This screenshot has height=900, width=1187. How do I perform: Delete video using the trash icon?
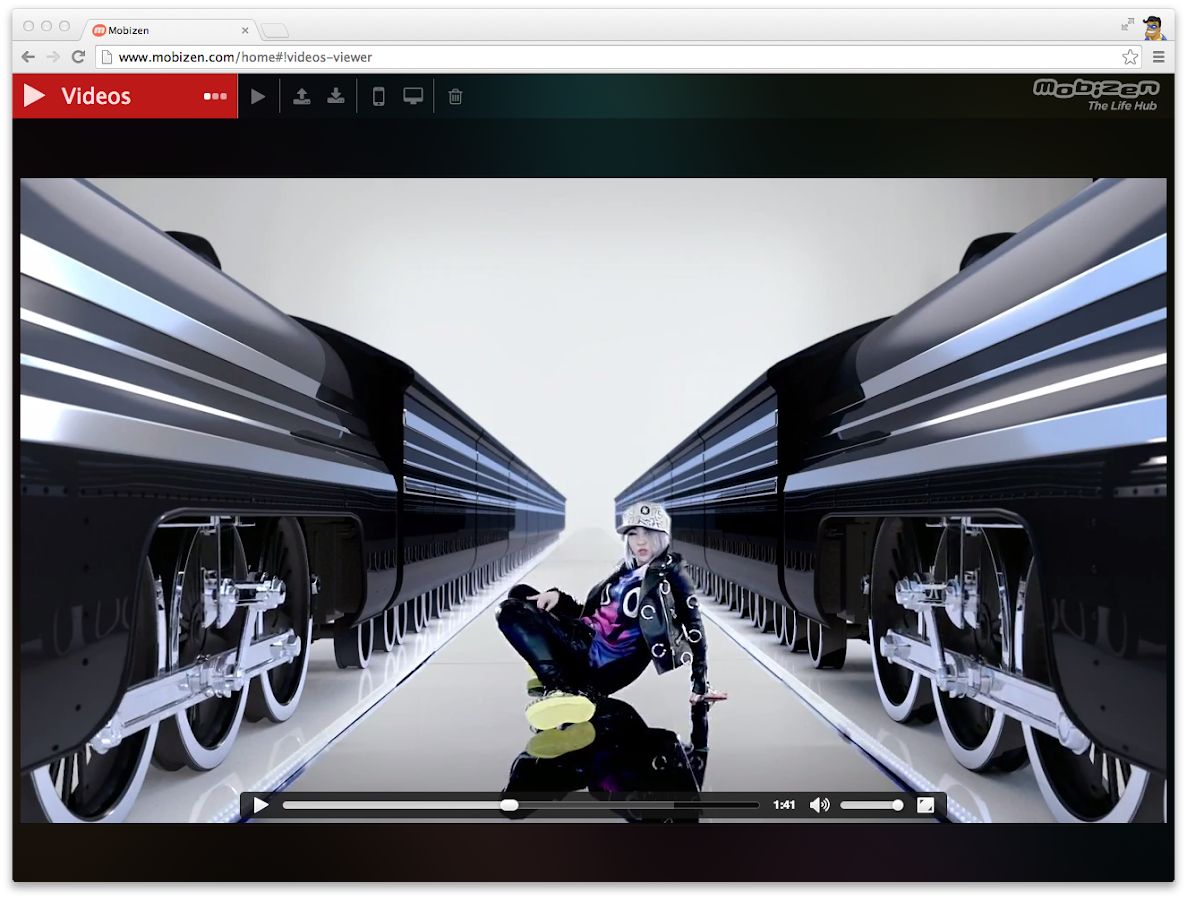(456, 97)
